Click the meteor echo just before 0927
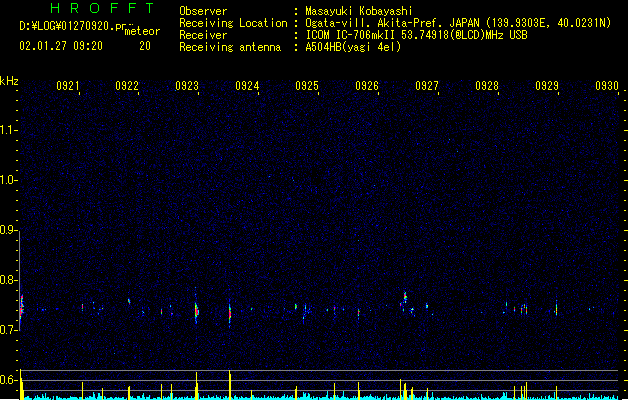Viewport: 629px width, 400px height. pos(405,298)
